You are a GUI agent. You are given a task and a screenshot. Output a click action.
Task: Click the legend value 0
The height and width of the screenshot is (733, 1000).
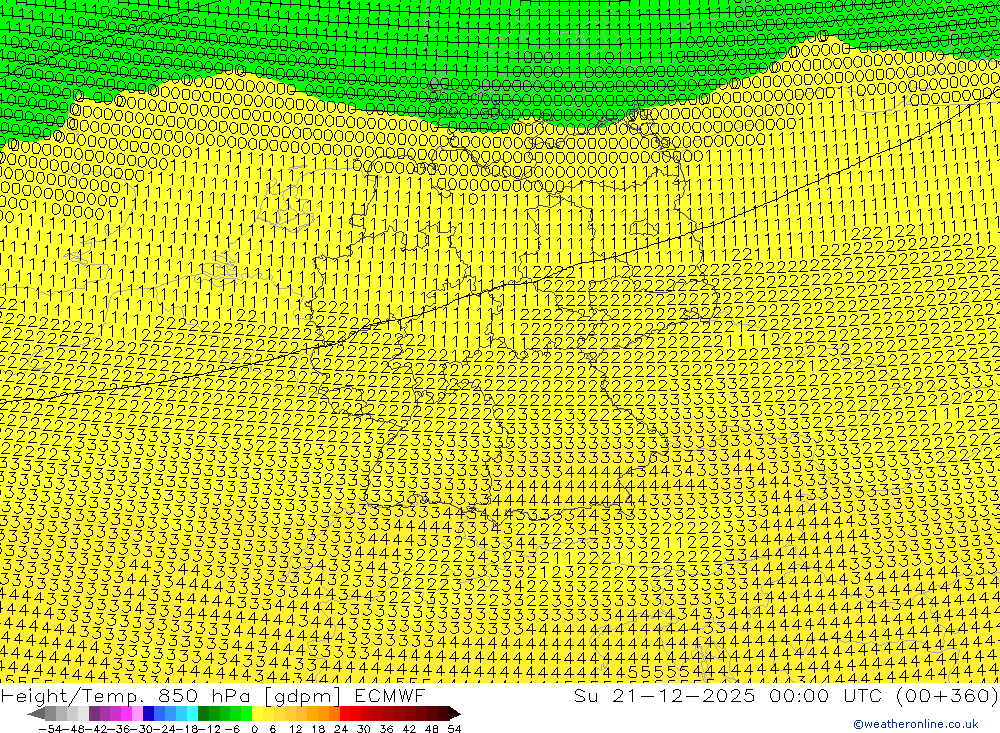(254, 729)
